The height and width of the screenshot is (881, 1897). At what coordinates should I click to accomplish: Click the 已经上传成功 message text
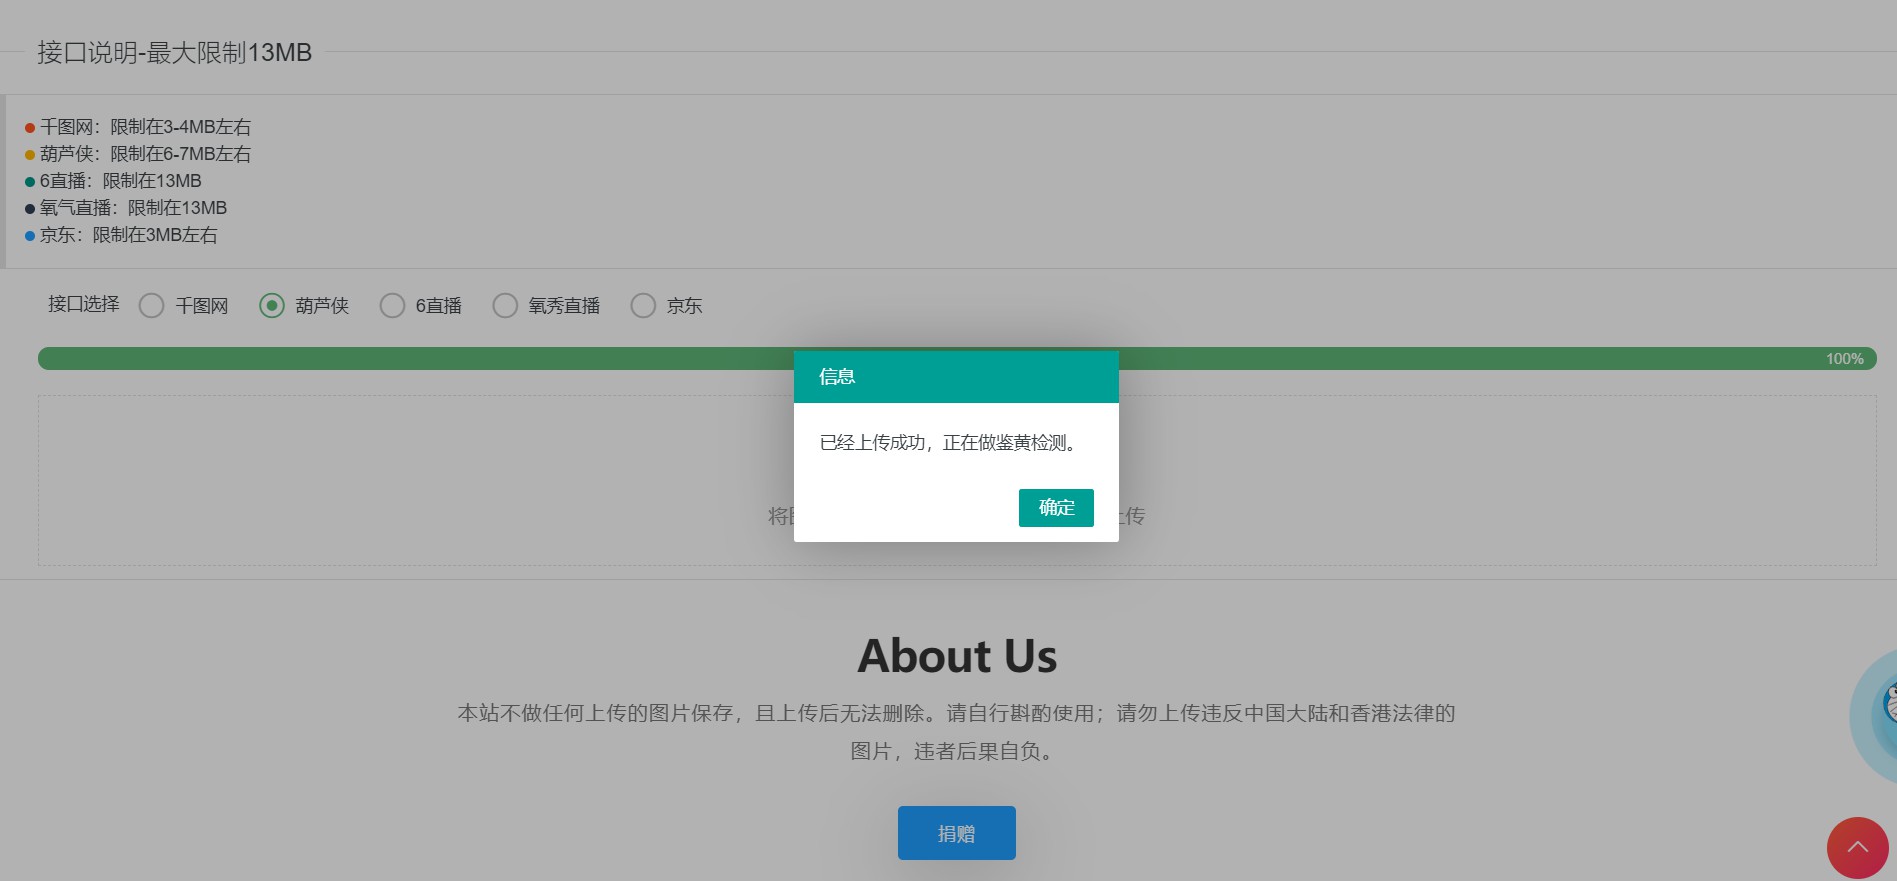coord(950,443)
